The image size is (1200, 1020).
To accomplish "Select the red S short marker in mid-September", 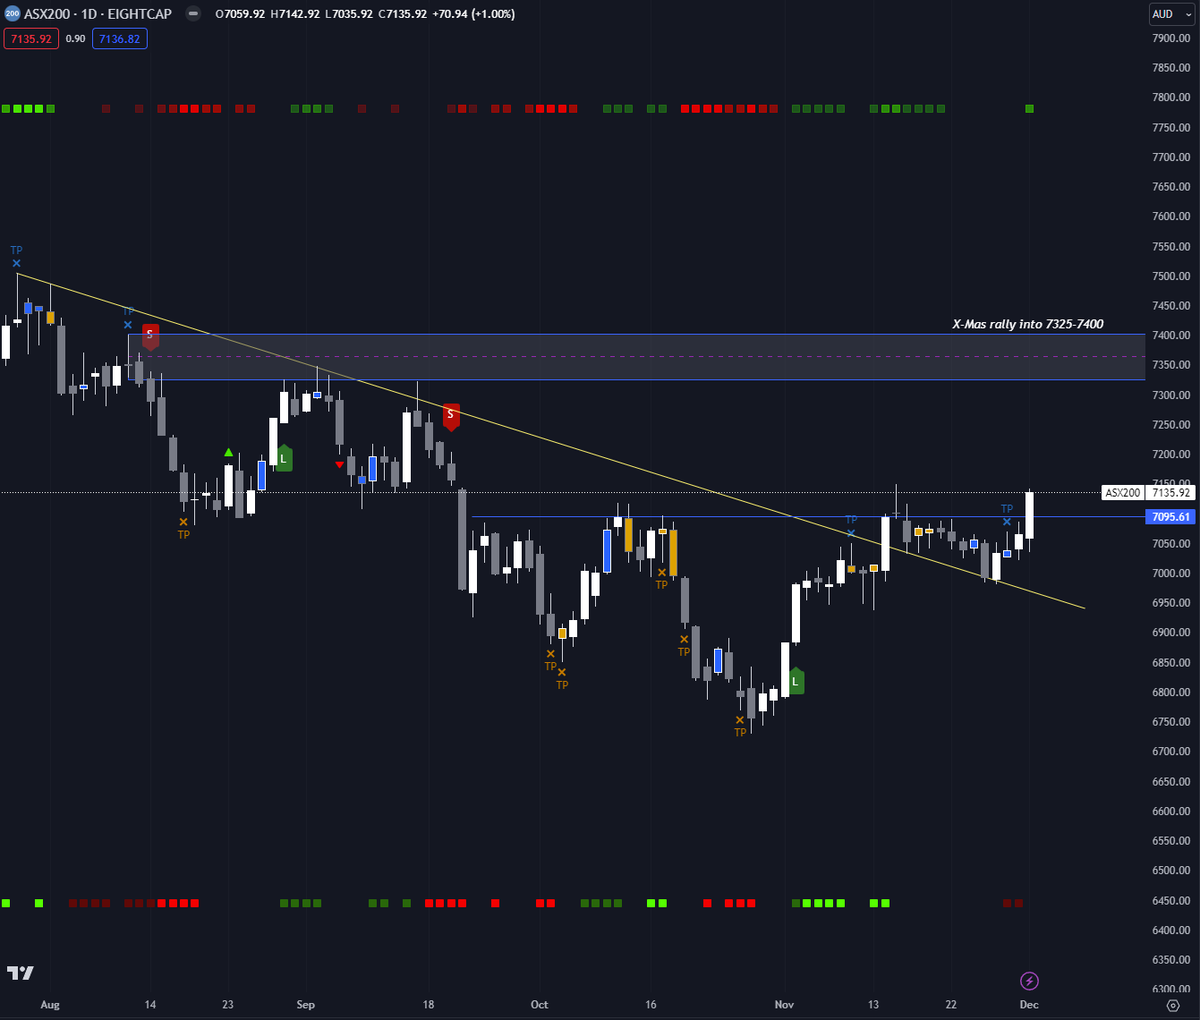I will pos(451,416).
